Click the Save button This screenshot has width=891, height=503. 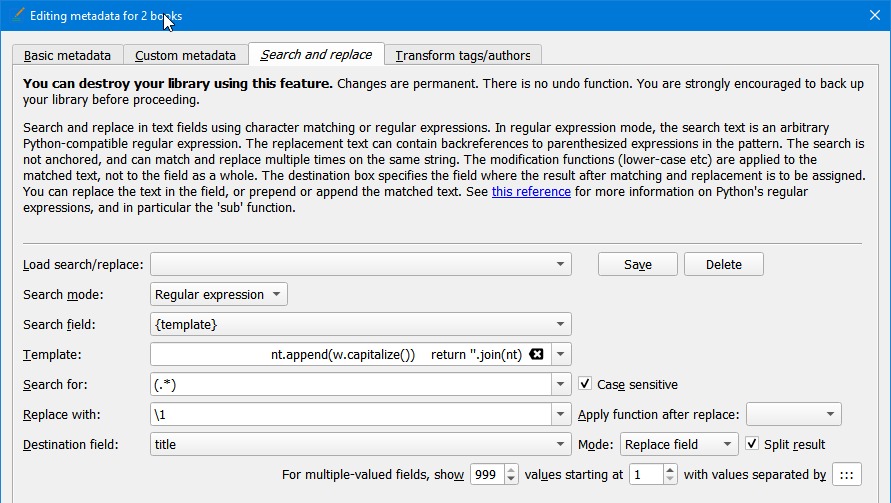[637, 264]
